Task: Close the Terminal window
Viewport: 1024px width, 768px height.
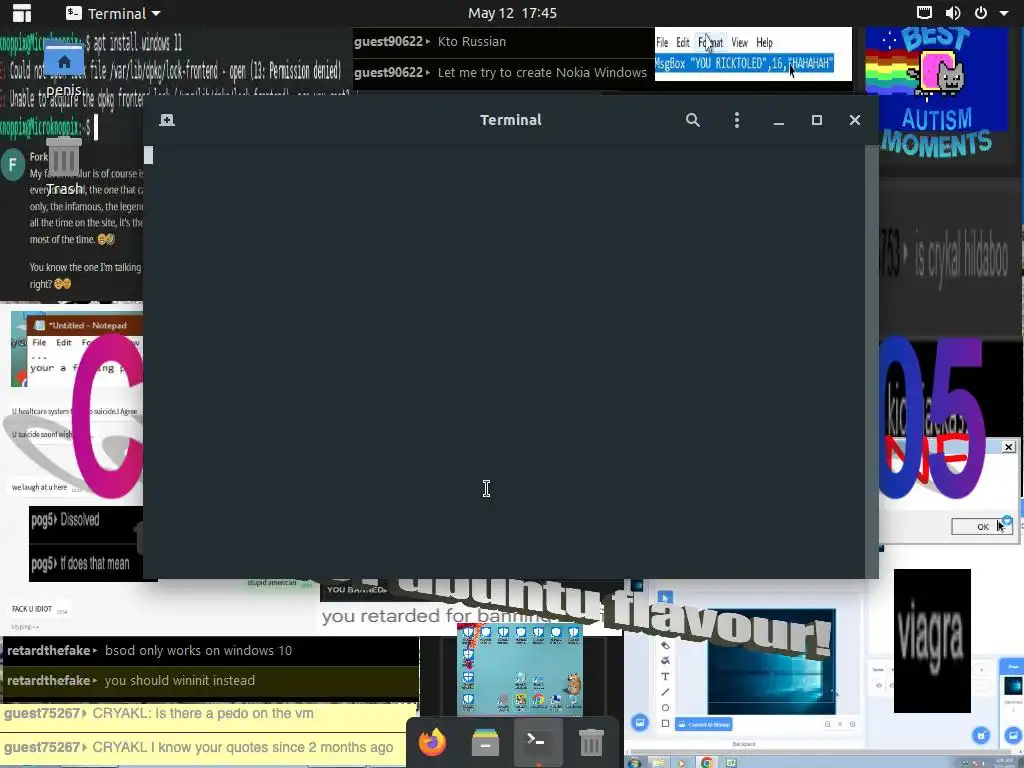Action: [x=855, y=120]
